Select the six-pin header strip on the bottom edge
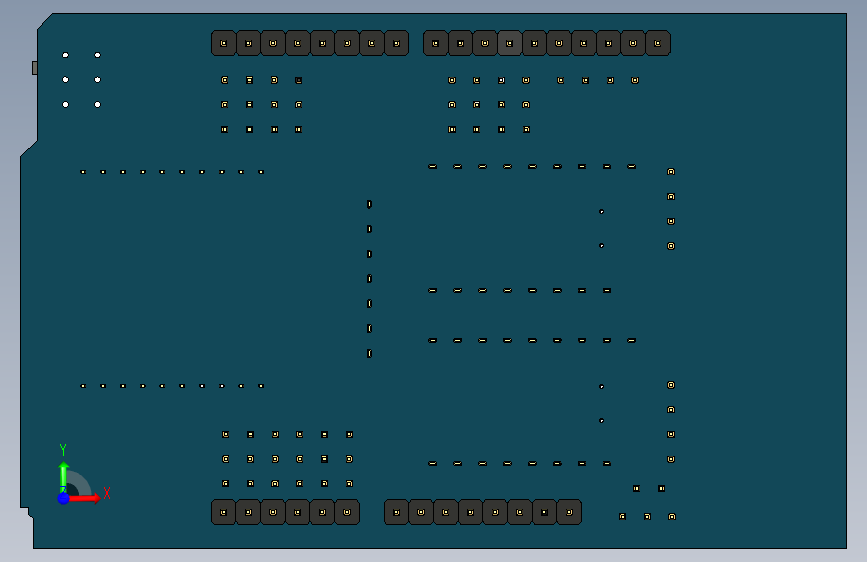 coord(285,512)
